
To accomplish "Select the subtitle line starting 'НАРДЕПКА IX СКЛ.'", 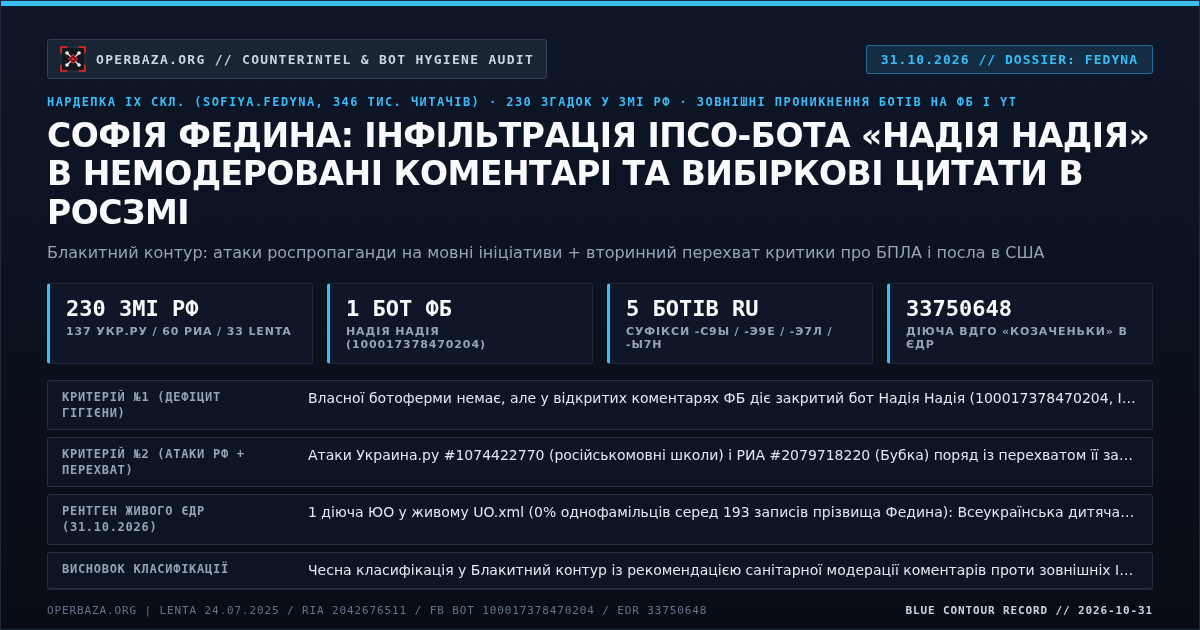I will (532, 102).
